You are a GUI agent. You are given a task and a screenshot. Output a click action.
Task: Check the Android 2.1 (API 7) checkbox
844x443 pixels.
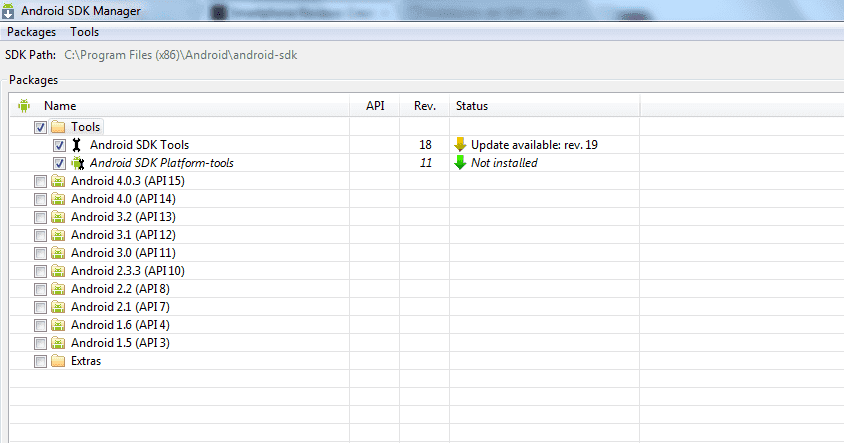[40, 307]
